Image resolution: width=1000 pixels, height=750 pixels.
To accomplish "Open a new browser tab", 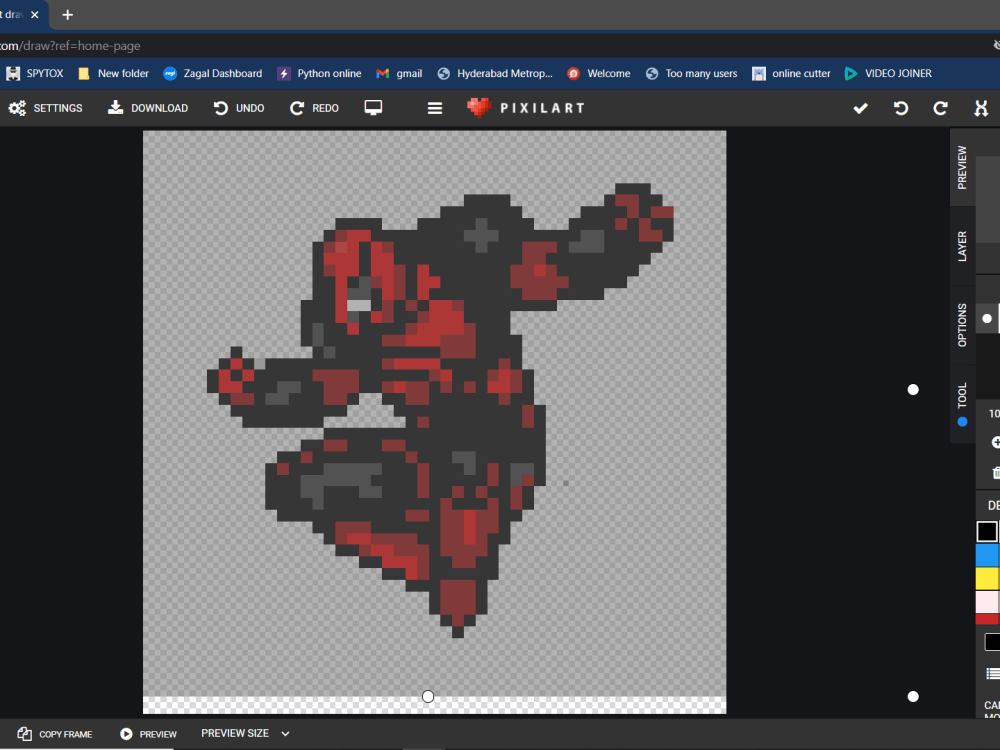I will point(68,15).
